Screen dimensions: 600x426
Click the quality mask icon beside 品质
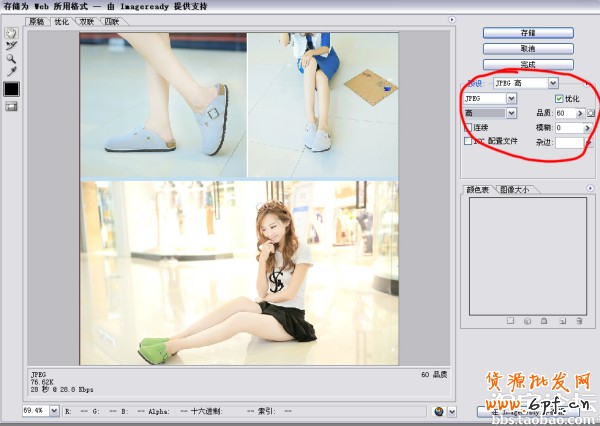tap(591, 113)
